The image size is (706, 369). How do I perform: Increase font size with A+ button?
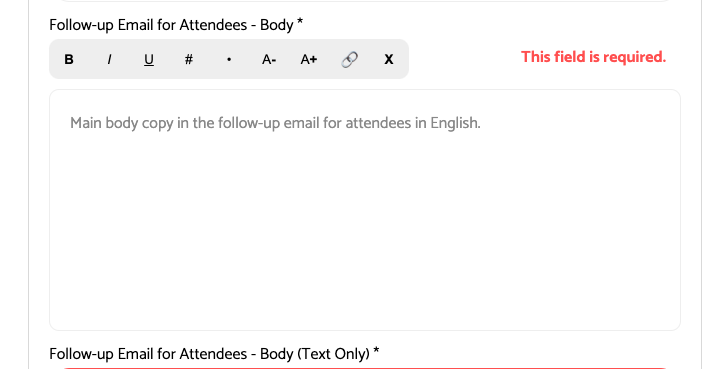click(x=309, y=59)
